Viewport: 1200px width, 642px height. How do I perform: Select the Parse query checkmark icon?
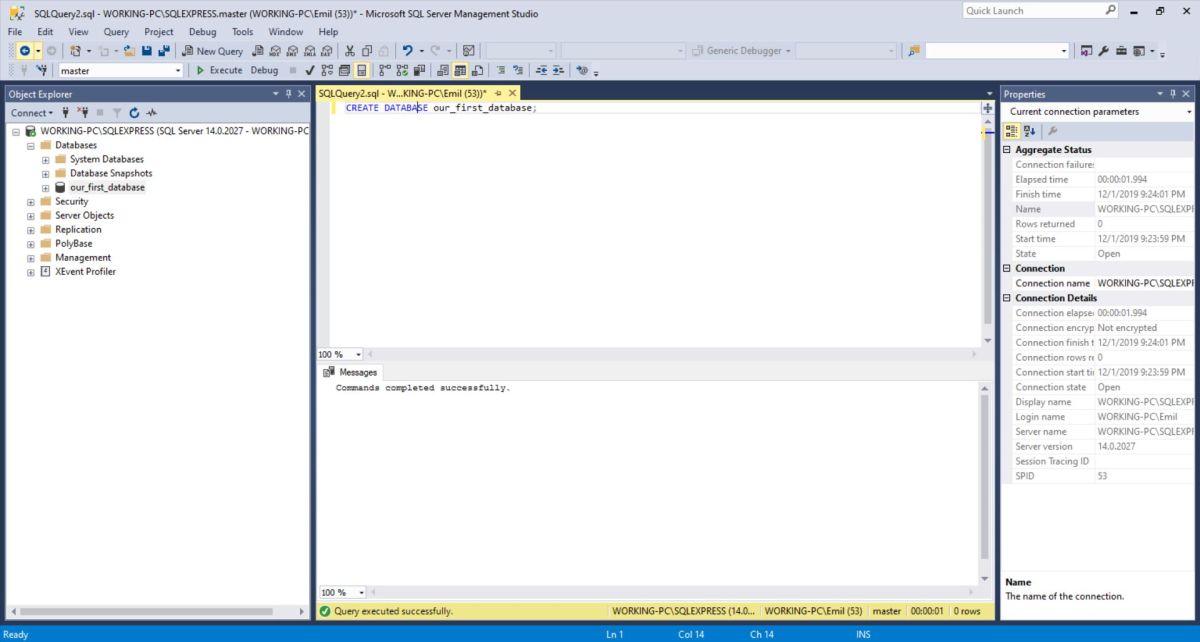coord(309,70)
